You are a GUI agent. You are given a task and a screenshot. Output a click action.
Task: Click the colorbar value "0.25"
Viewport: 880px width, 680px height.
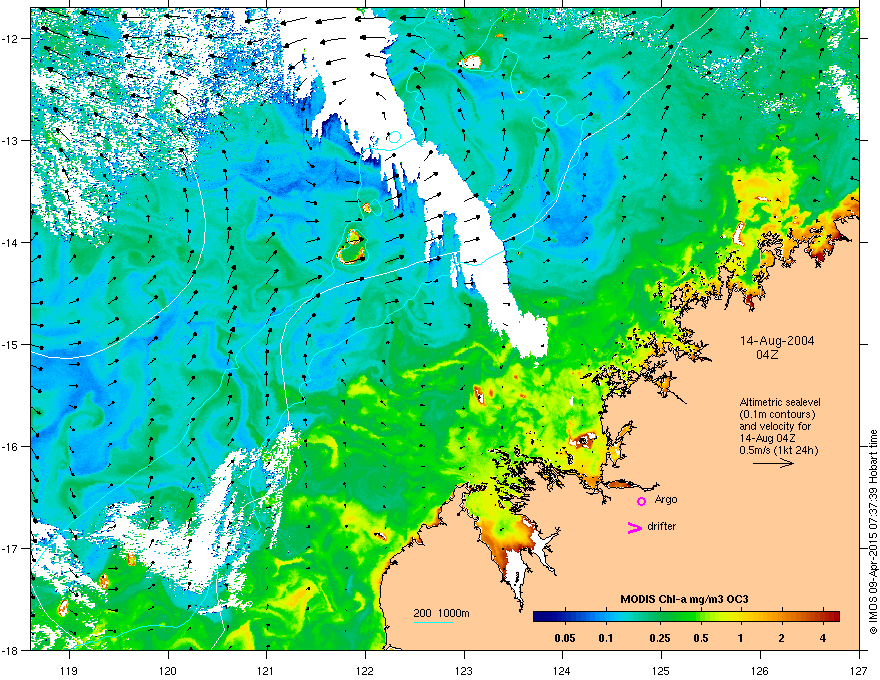pyautogui.click(x=659, y=638)
